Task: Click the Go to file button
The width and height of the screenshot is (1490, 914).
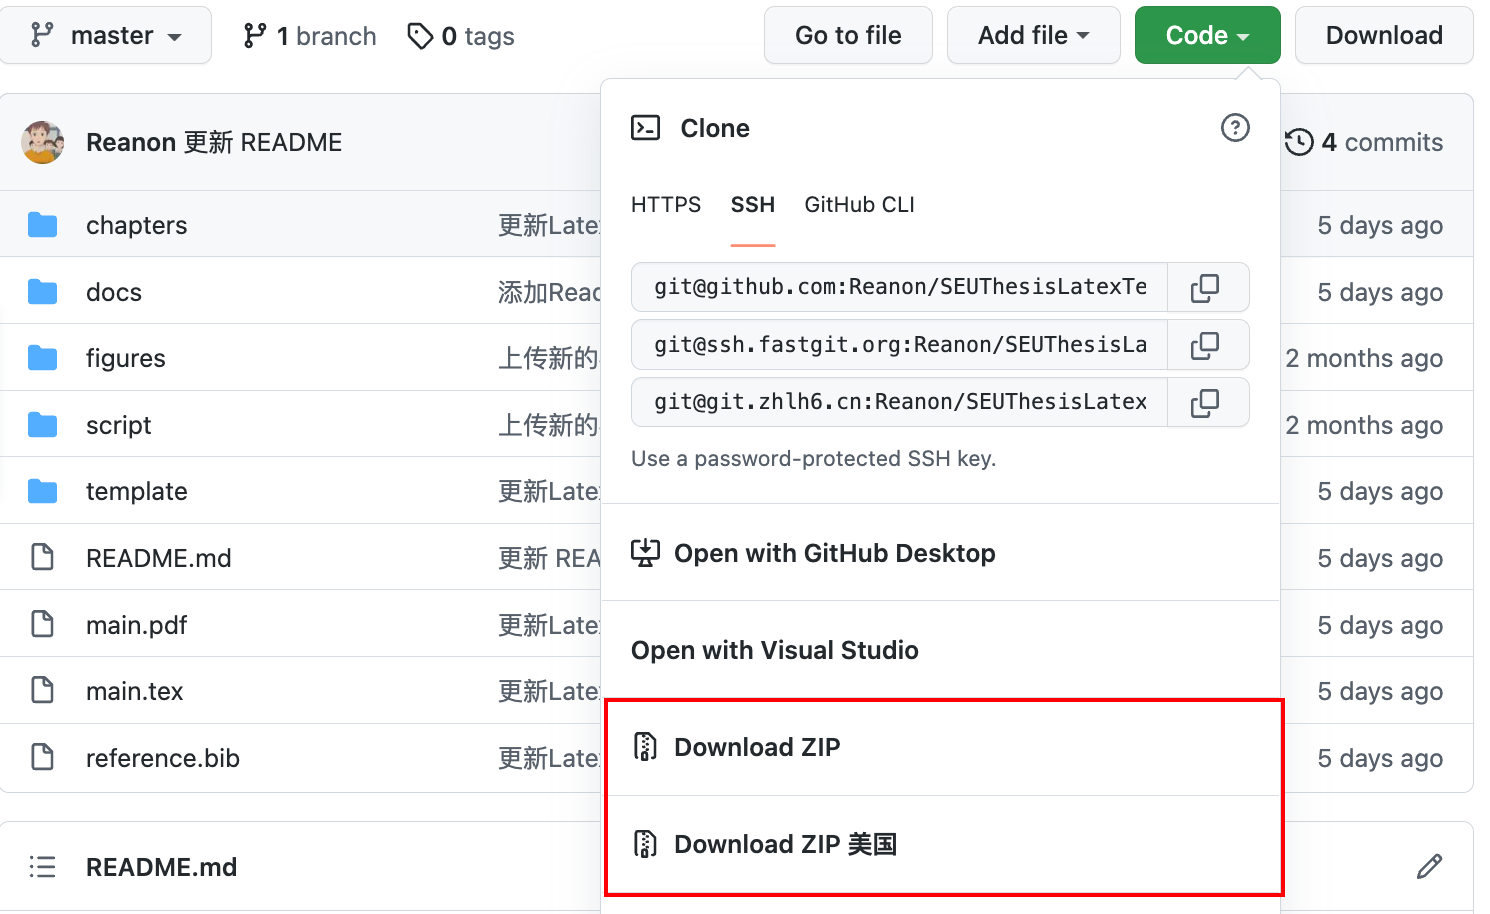Action: [847, 34]
